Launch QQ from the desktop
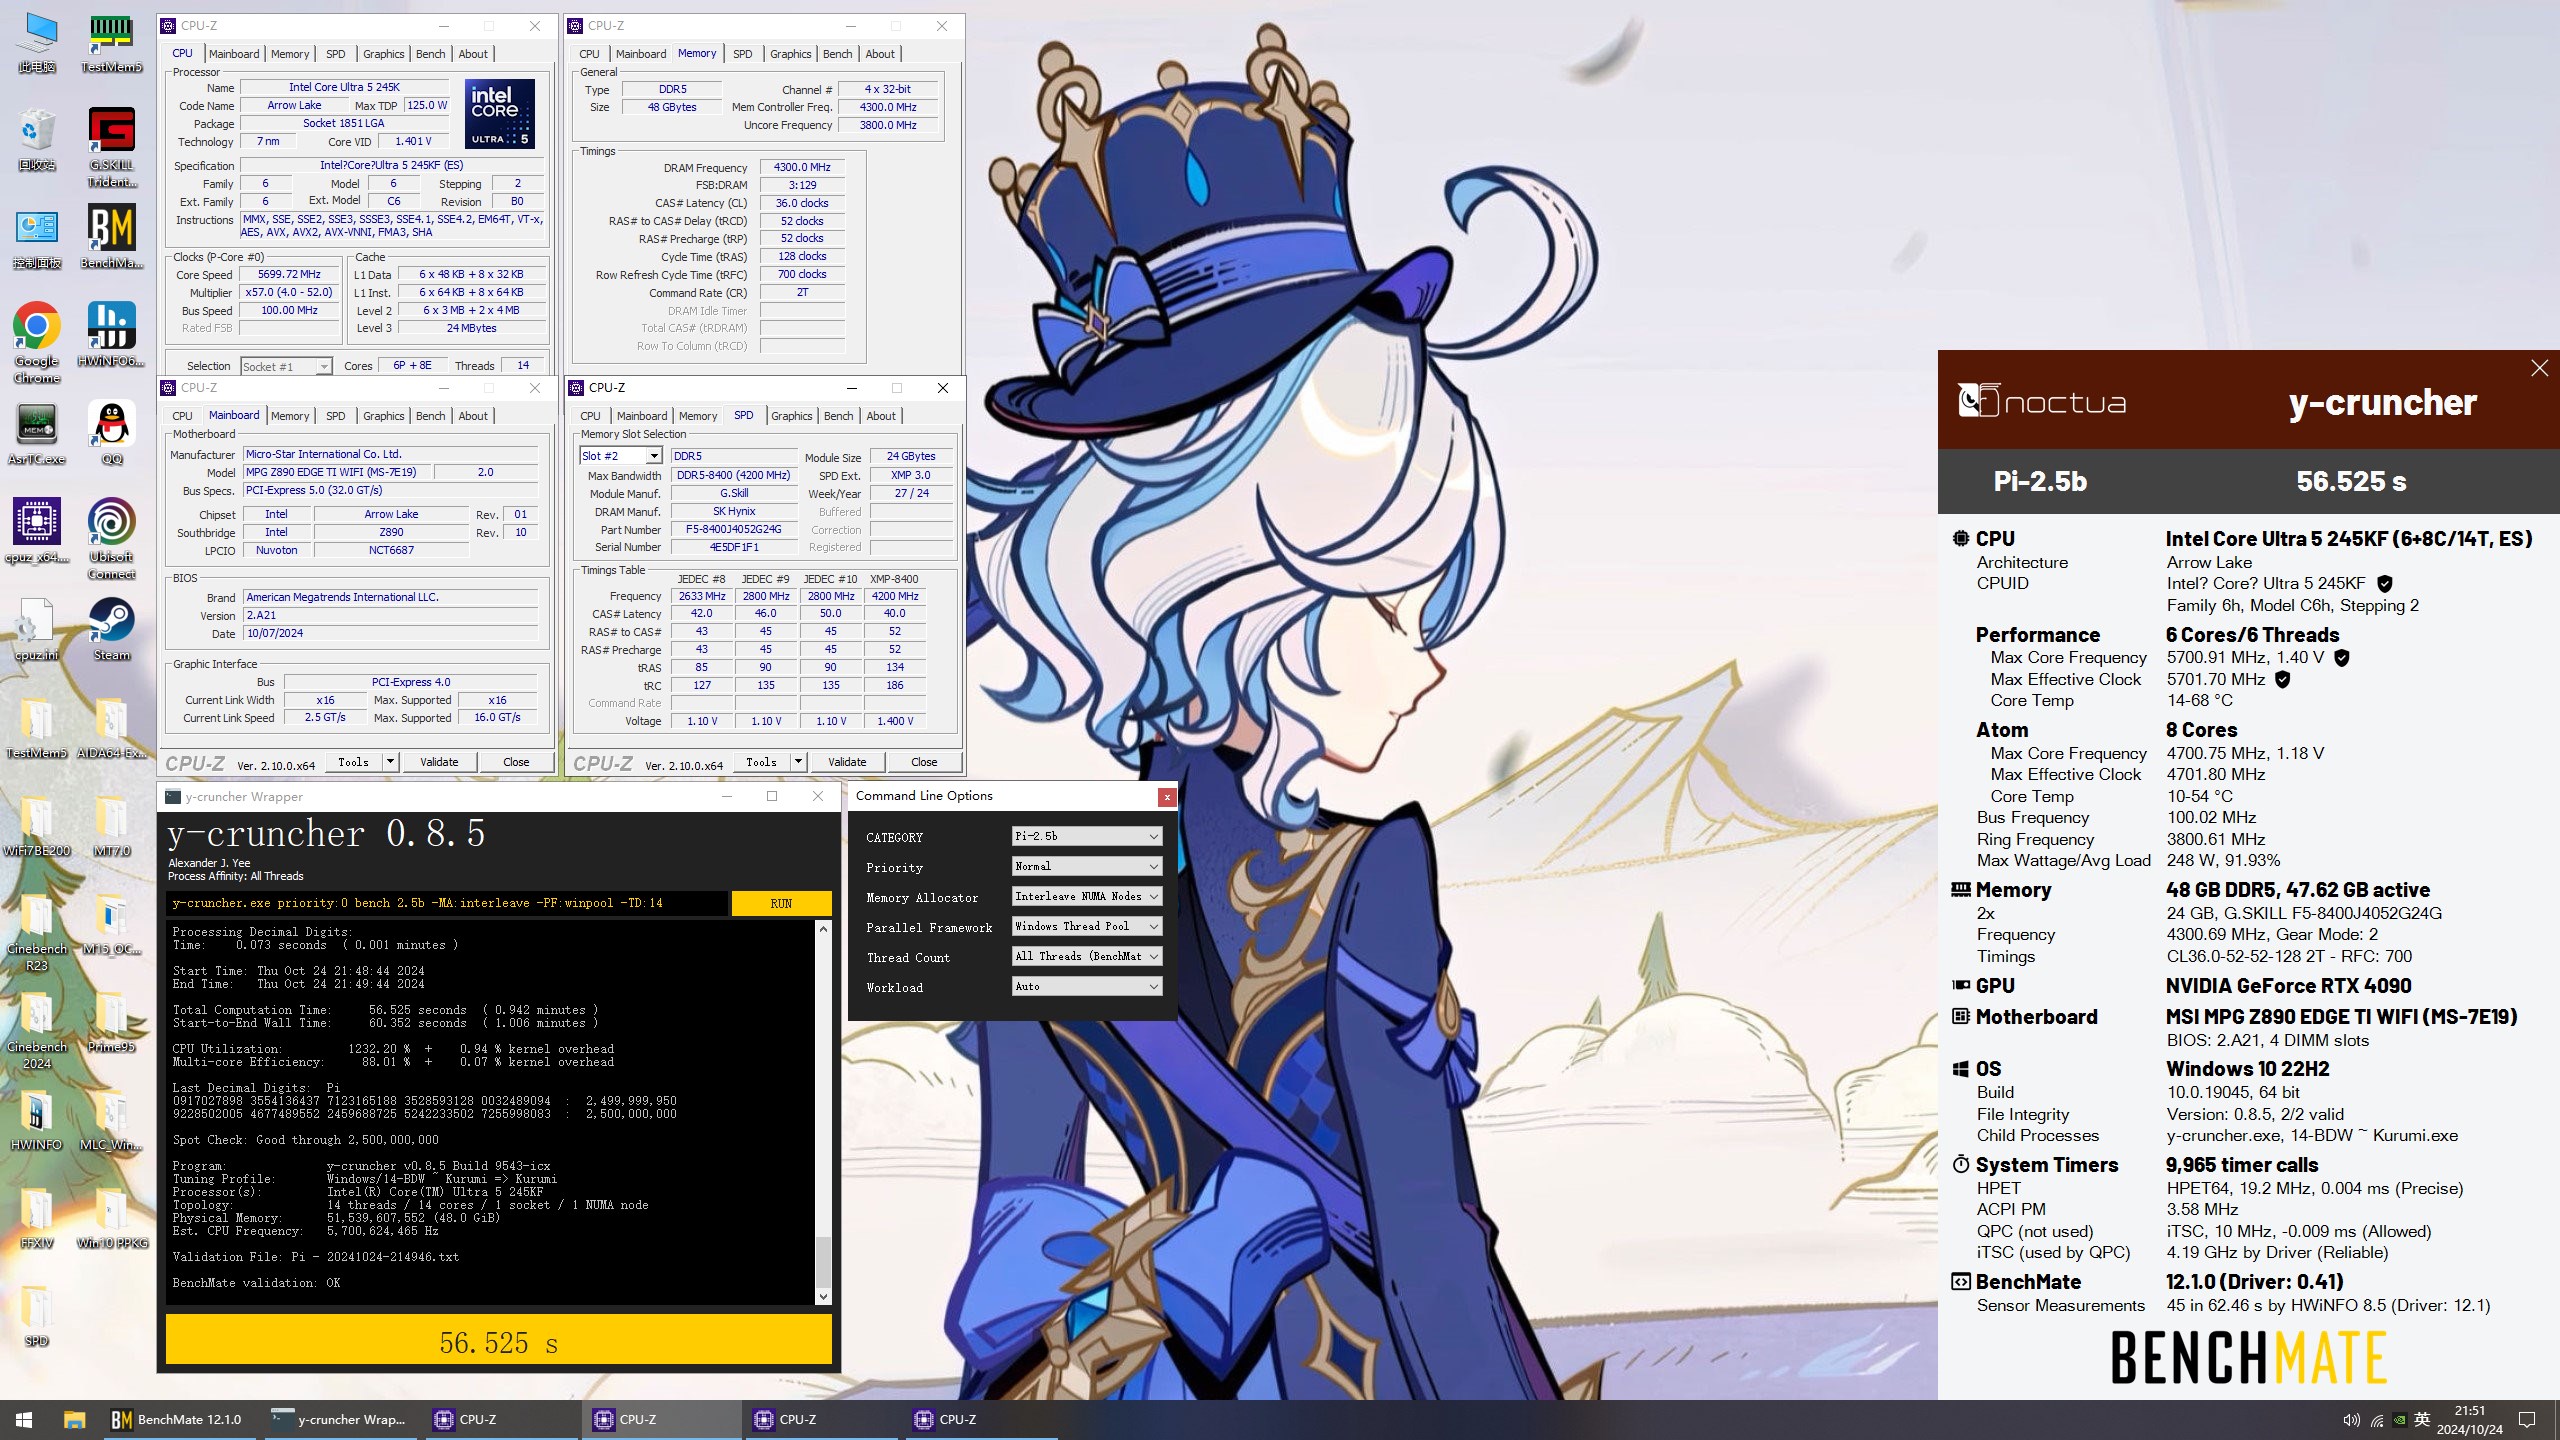 111,433
